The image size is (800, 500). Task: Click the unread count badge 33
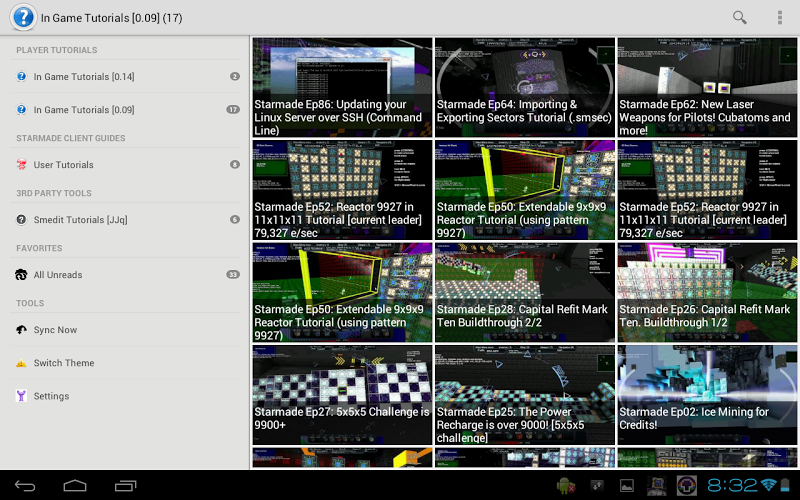click(233, 274)
